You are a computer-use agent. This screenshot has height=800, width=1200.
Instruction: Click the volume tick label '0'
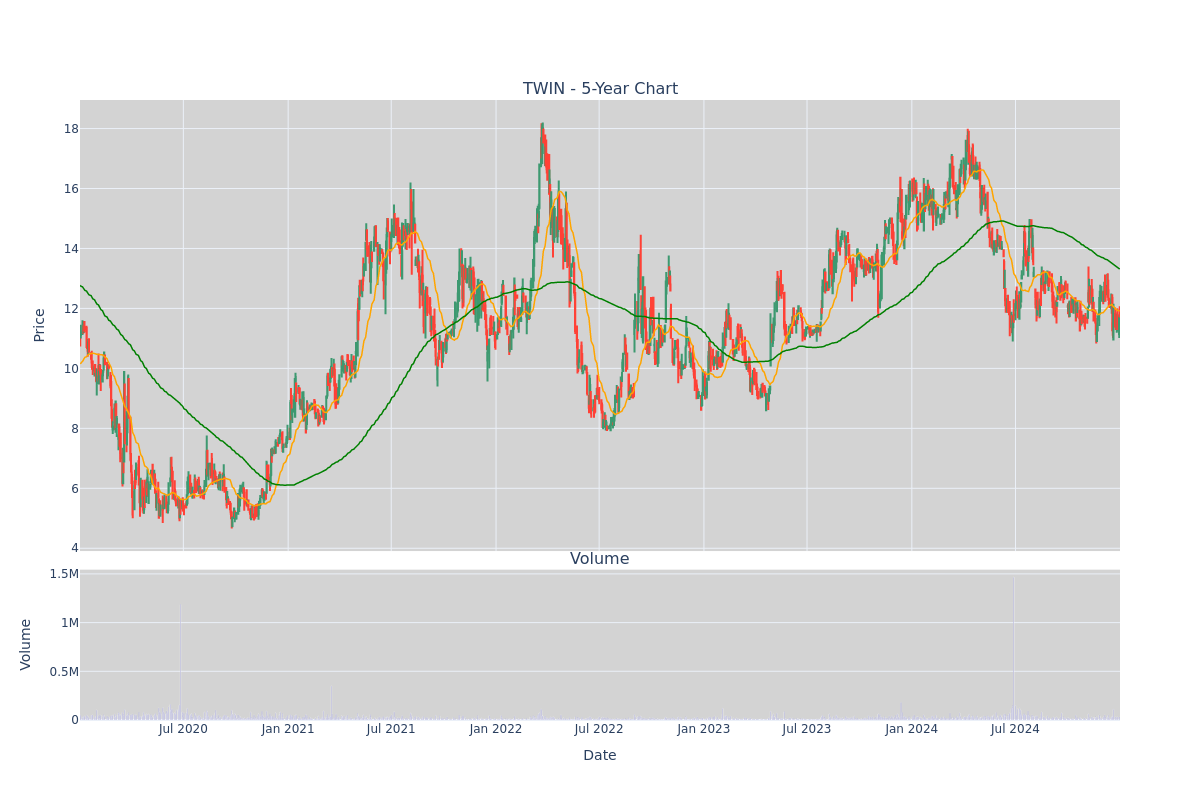(x=75, y=720)
